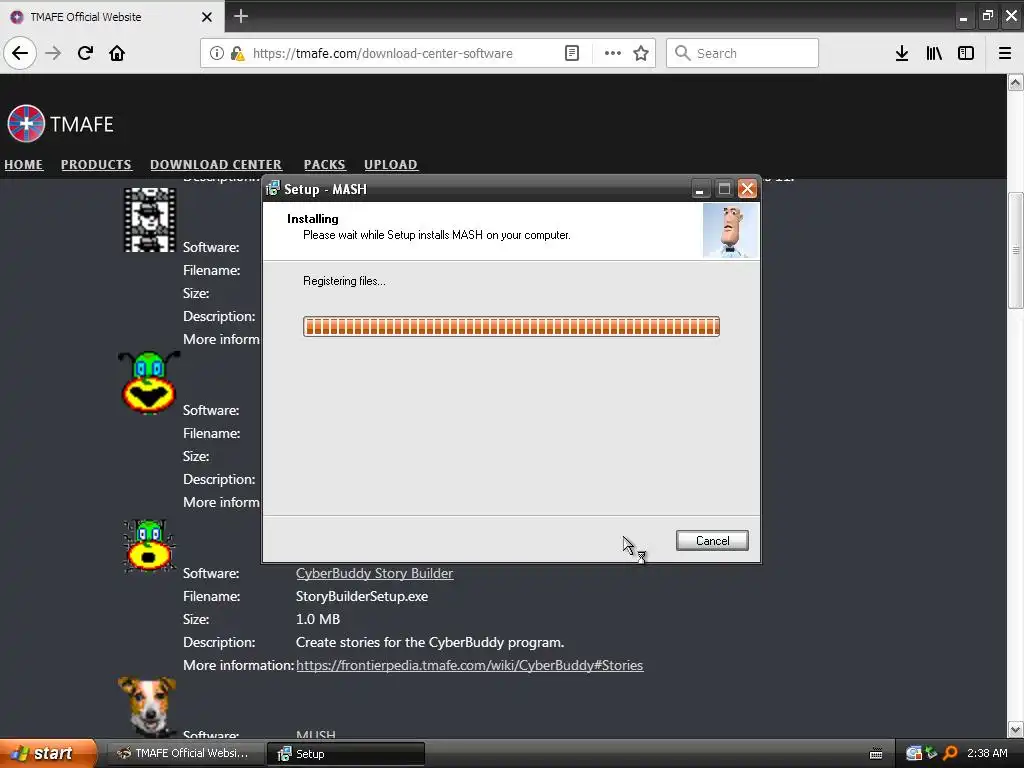
Task: Click the TMAFE logo
Action: [60, 123]
